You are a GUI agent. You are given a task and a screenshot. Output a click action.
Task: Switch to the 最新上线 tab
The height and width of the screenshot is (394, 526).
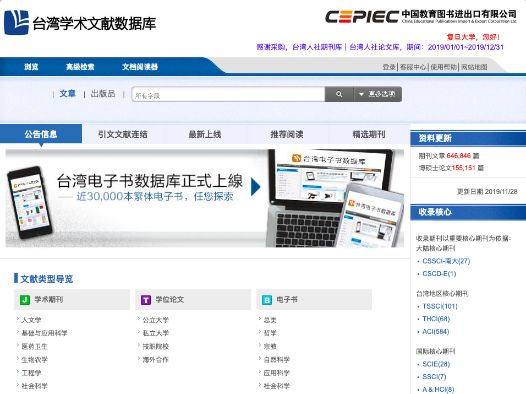205,134
